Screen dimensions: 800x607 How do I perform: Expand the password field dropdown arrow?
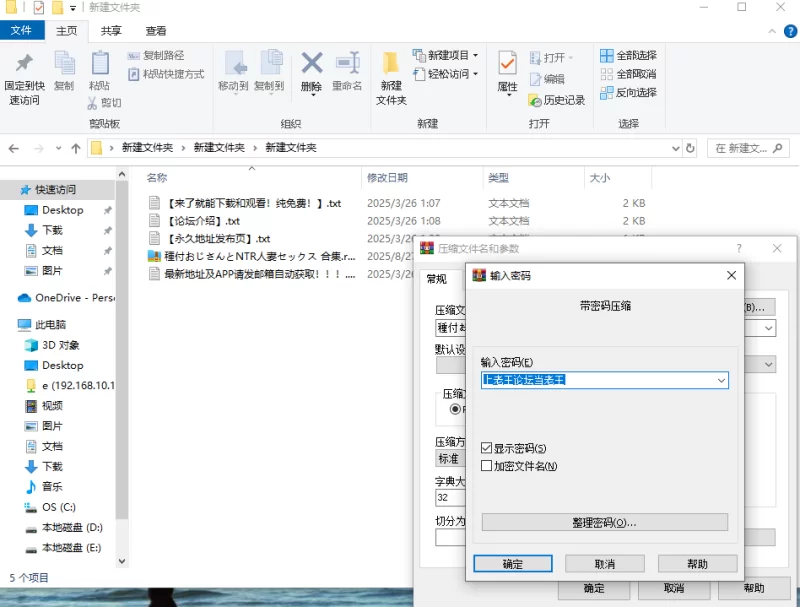720,380
